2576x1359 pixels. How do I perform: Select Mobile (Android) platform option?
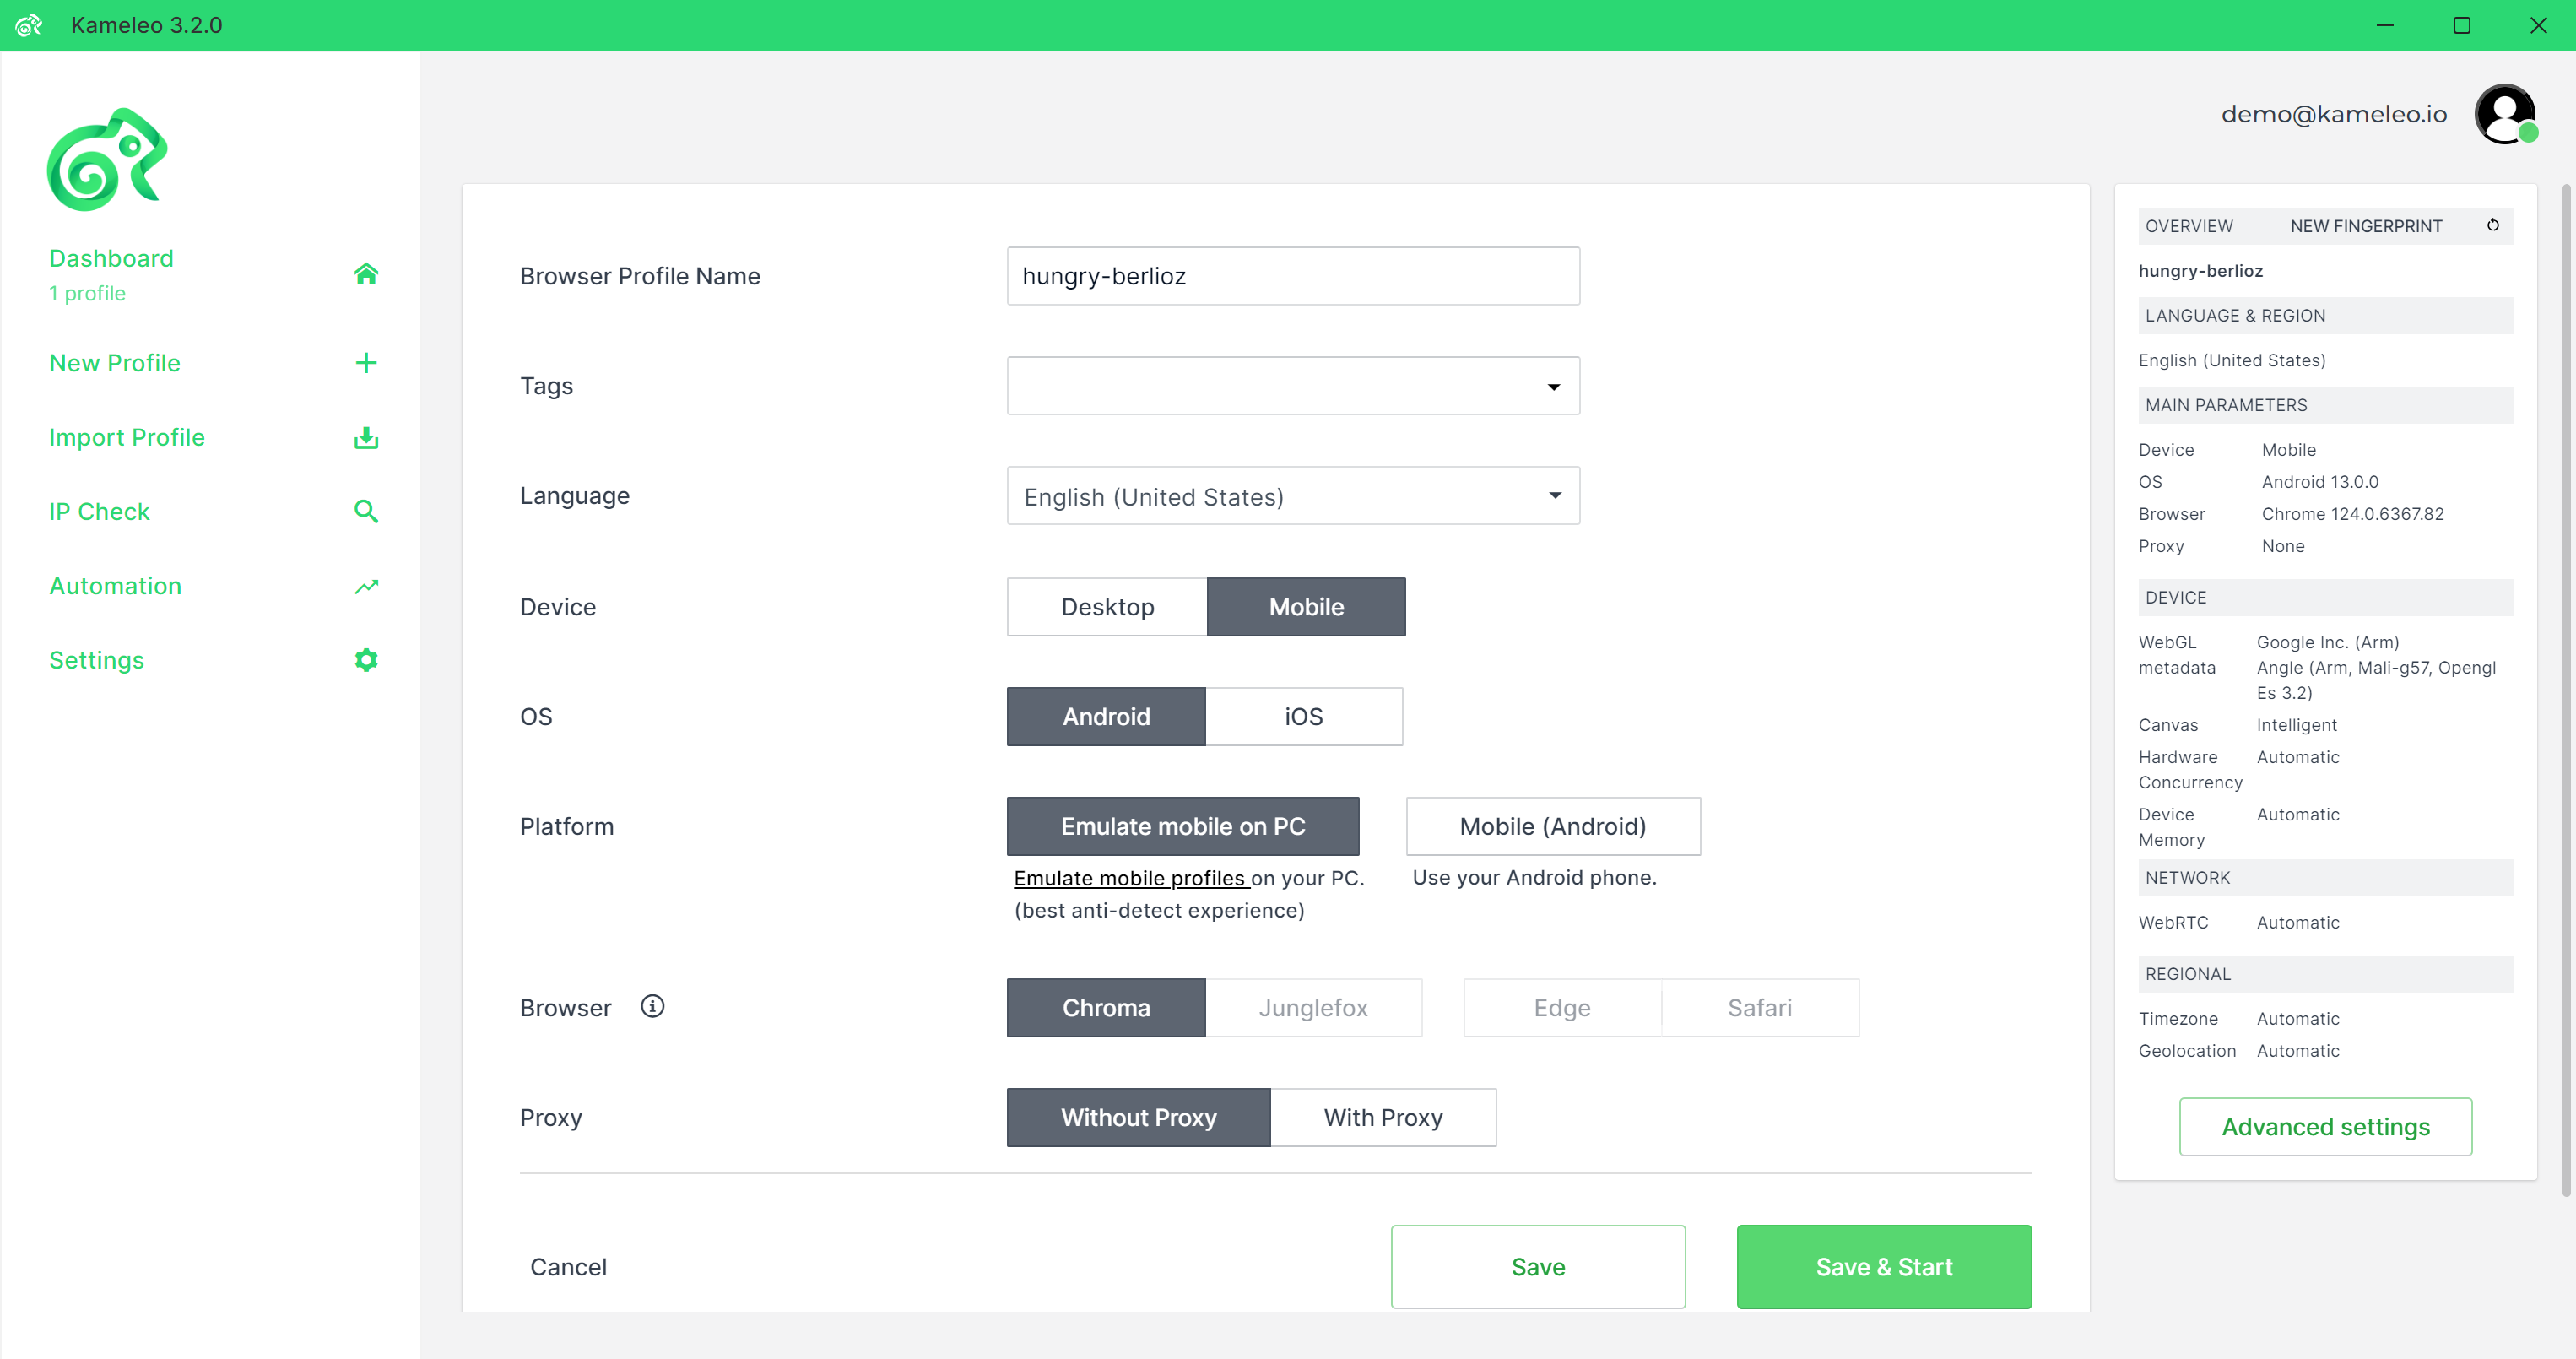(1553, 827)
